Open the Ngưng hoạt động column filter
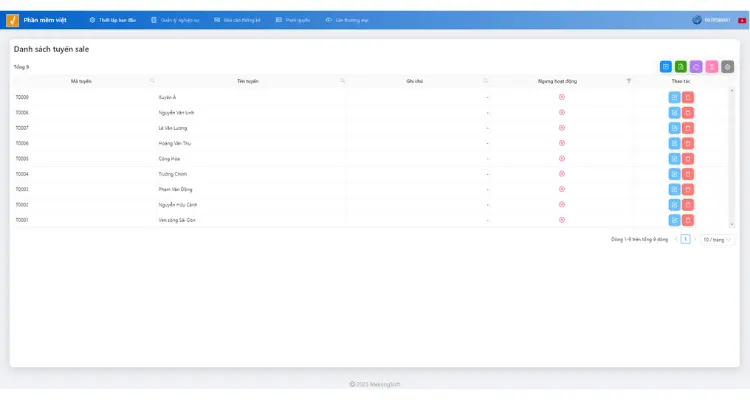This screenshot has width=750, height=400. point(629,81)
